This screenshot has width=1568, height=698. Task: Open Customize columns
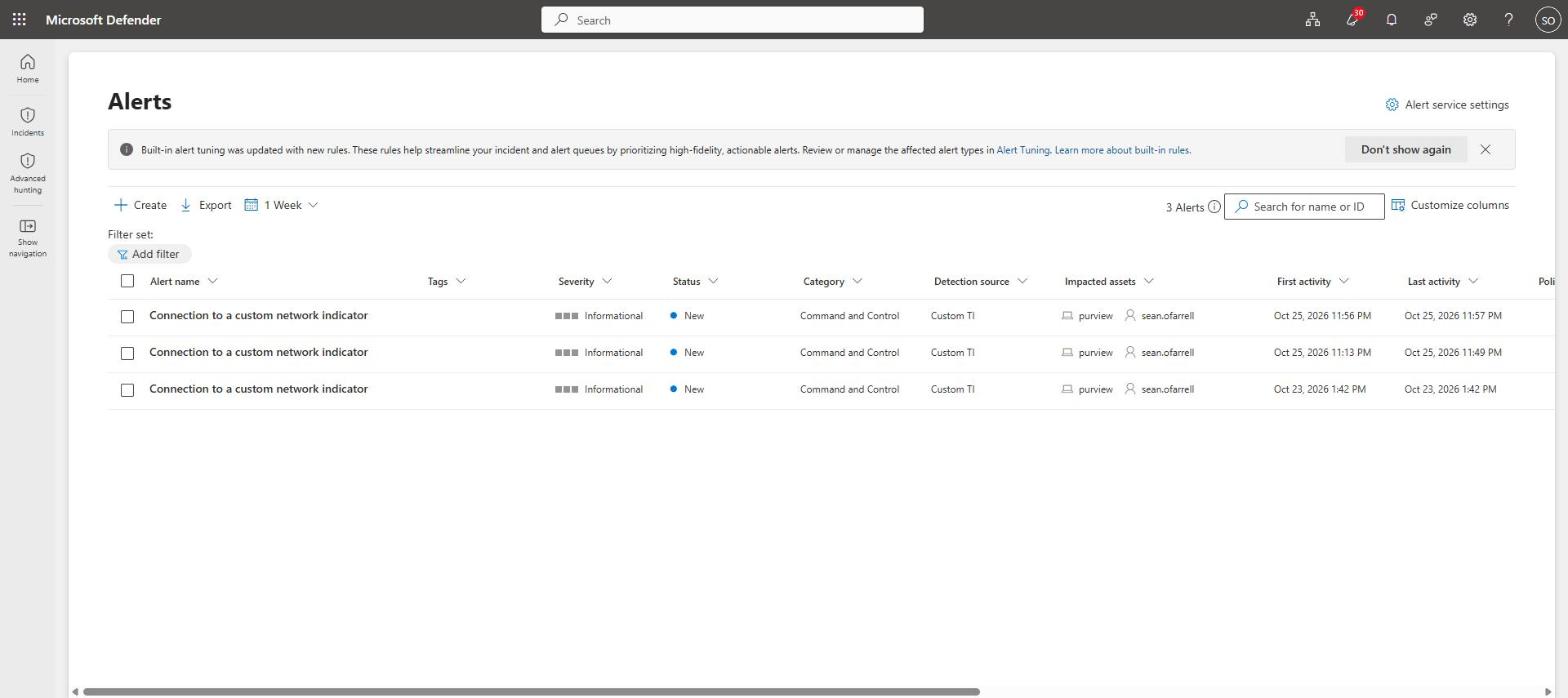point(1449,205)
